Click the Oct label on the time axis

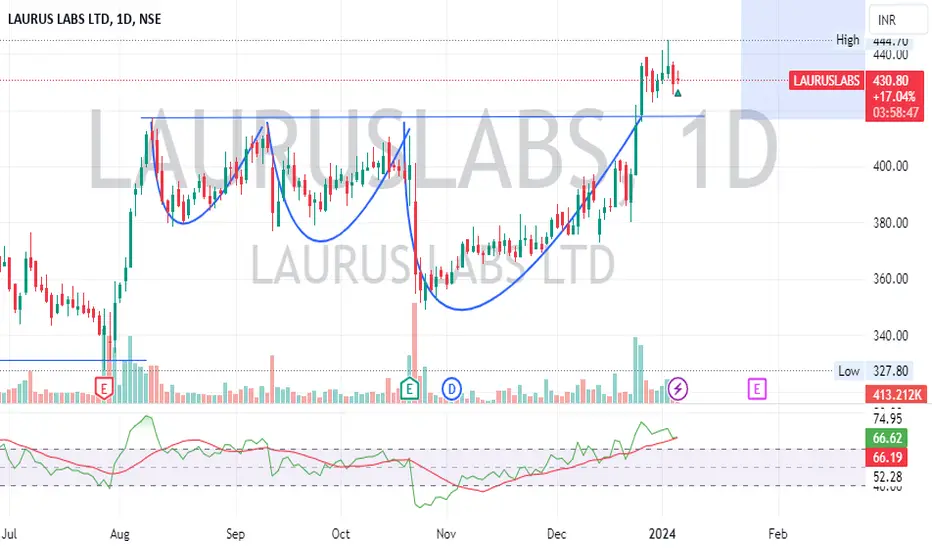coord(341,534)
